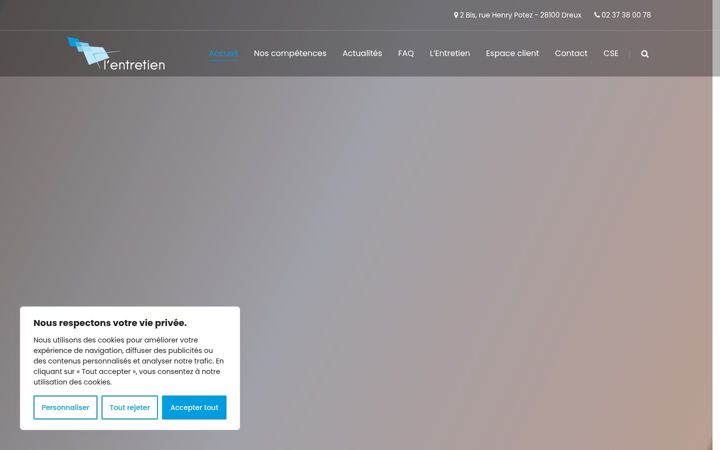
Task: Click the Personnaliser cookie button
Action: tap(65, 407)
